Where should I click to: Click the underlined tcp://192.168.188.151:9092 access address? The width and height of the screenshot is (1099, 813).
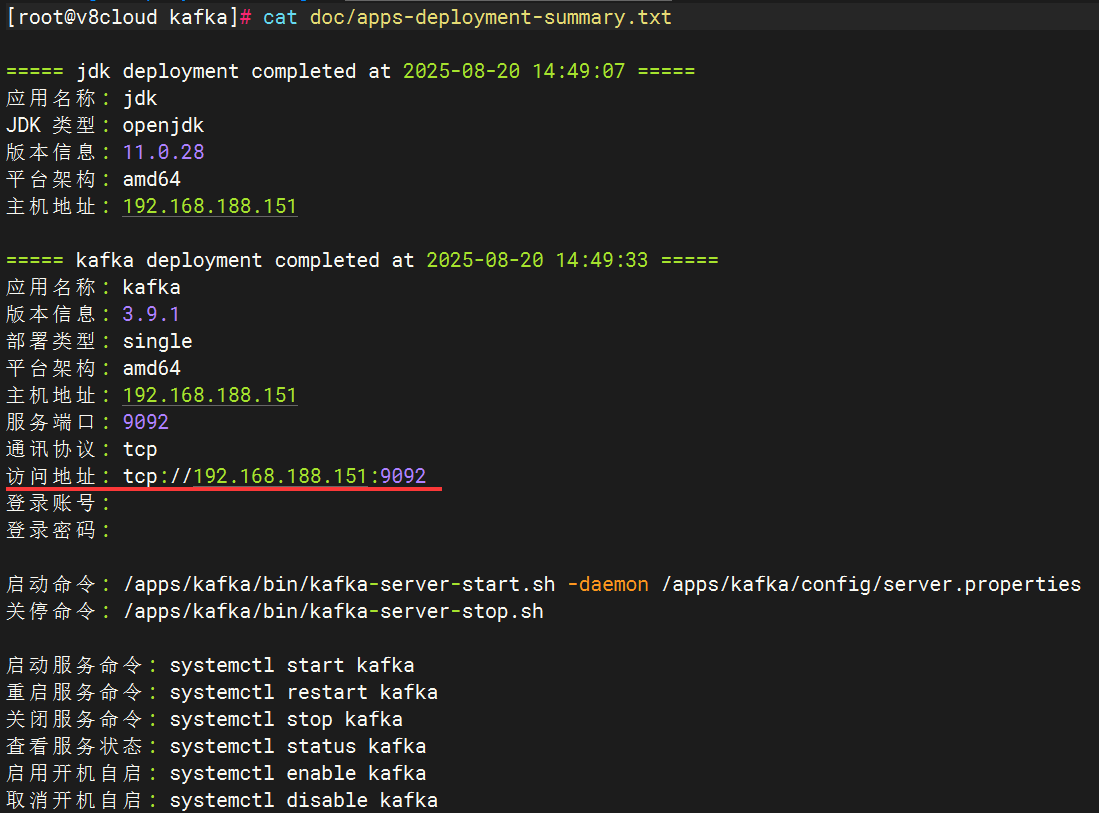[x=275, y=476]
